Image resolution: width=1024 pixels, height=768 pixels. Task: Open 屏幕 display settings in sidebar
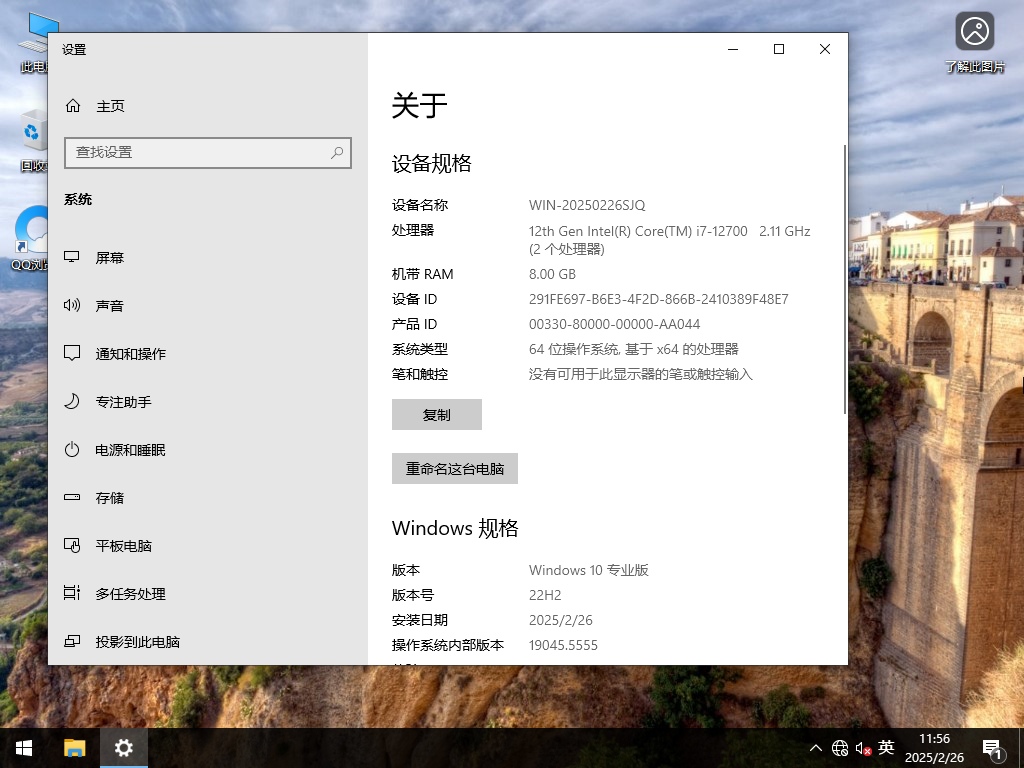pos(110,257)
